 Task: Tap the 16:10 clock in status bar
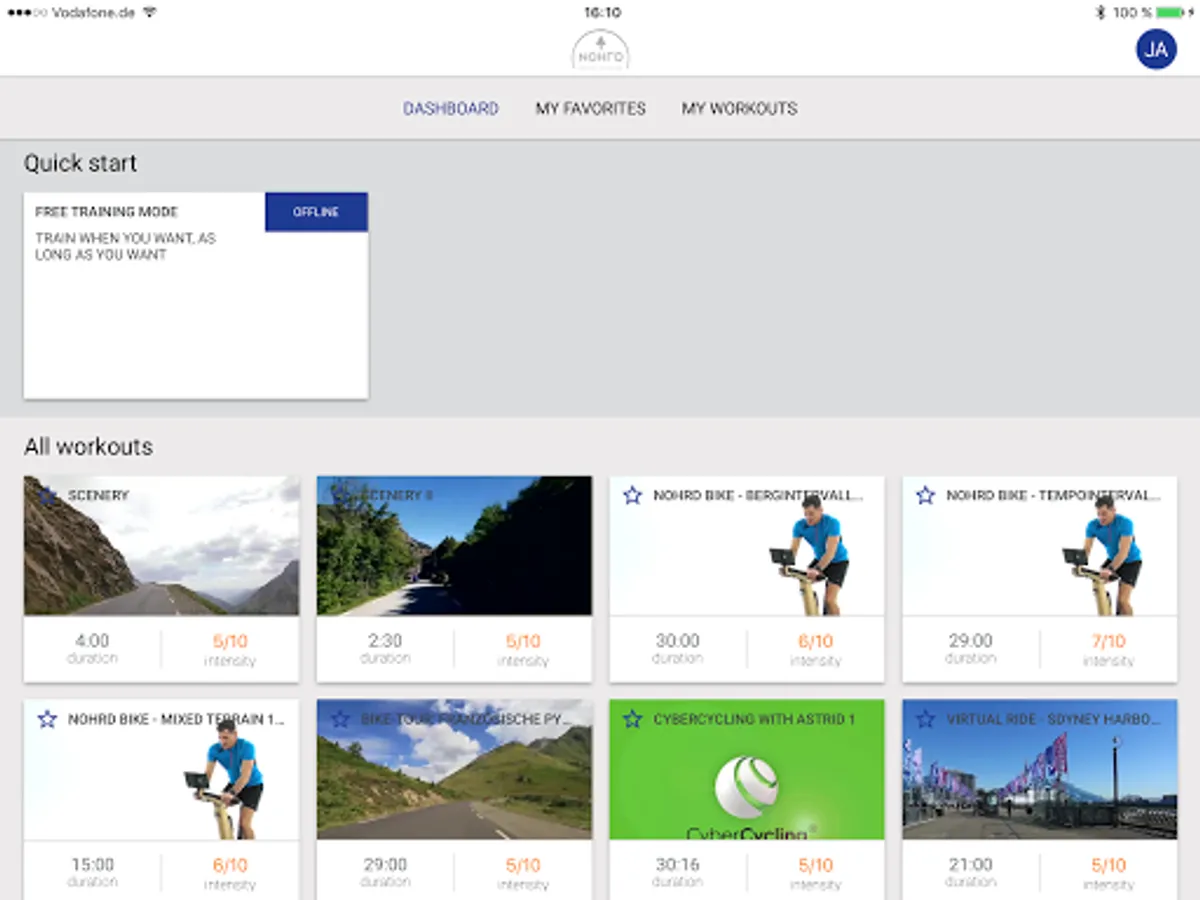coord(602,12)
